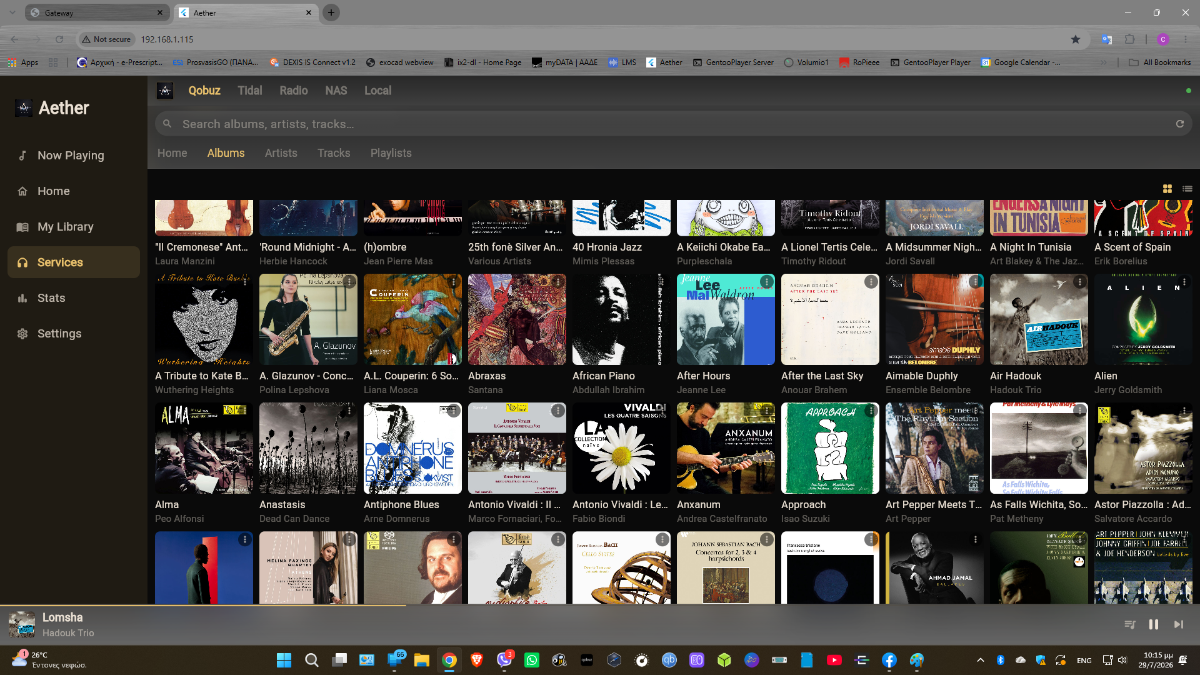Viewport: 1200px width, 675px height.
Task: Switch to the Artists tab
Action: point(281,153)
